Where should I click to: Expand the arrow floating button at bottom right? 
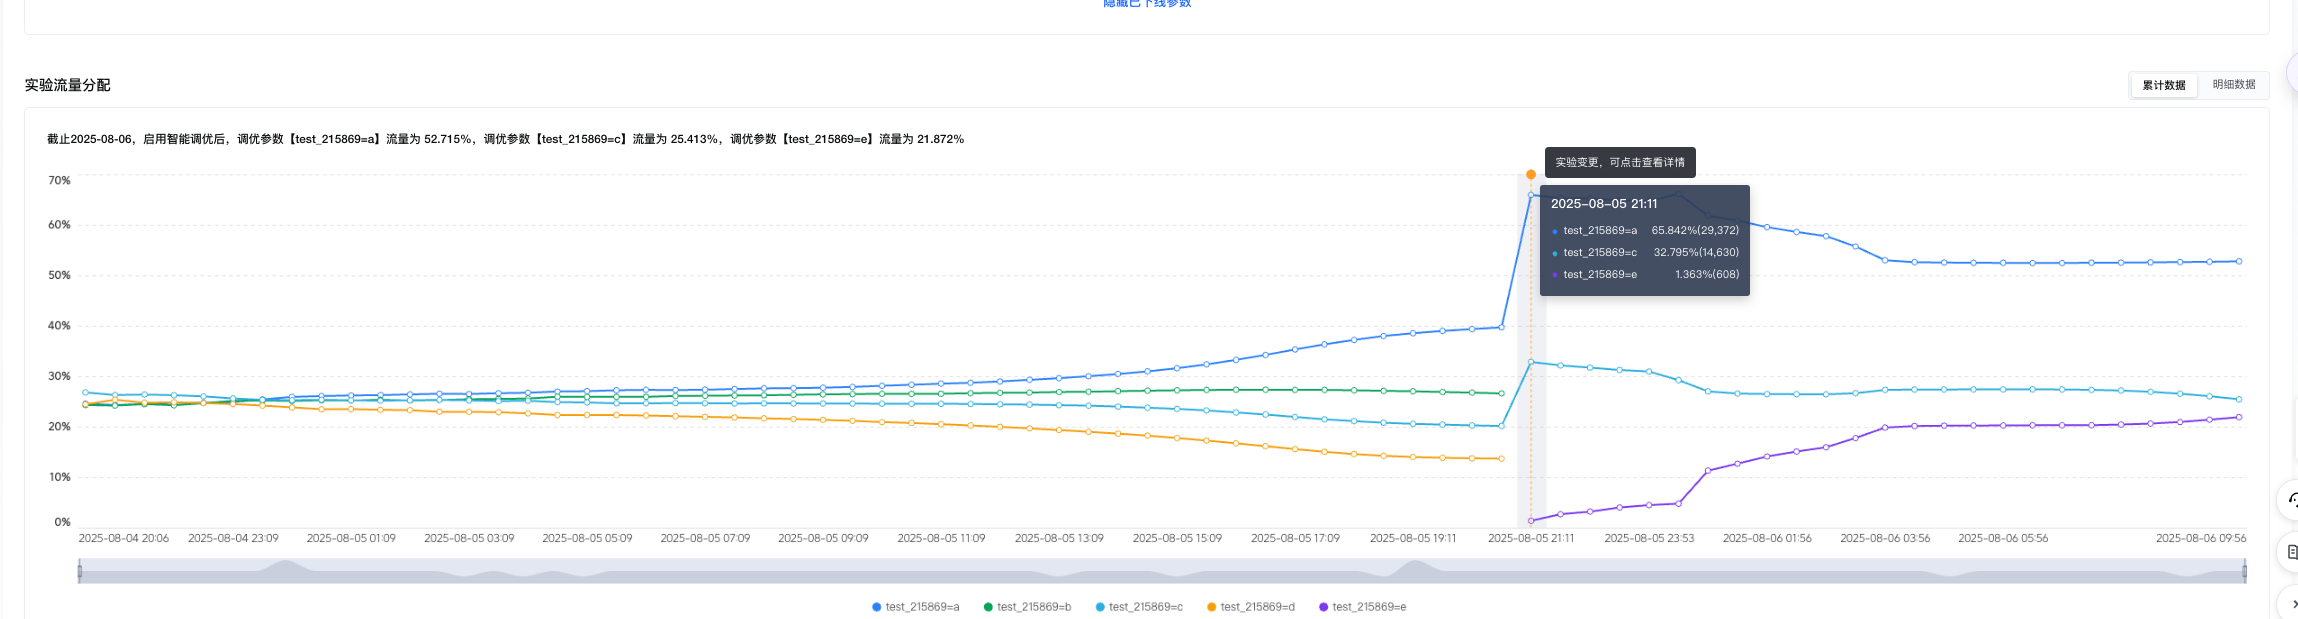point(2291,603)
